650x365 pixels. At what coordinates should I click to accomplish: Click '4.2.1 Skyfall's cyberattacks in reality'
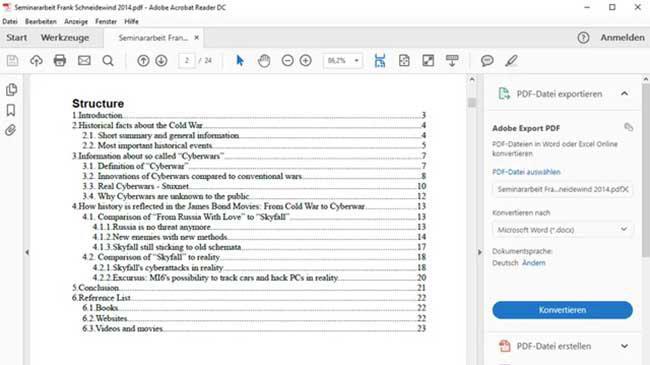[259, 268]
